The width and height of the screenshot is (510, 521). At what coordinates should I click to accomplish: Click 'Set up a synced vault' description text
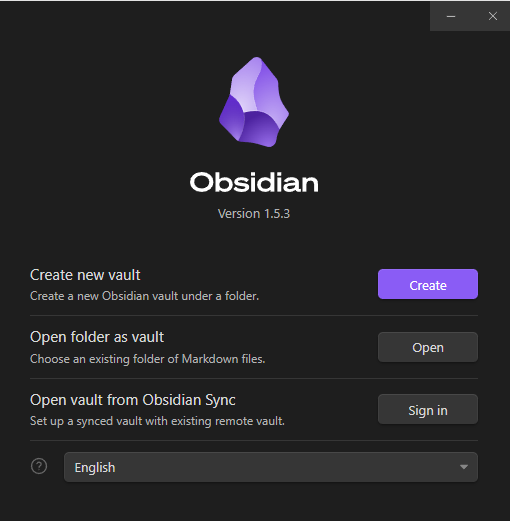[157, 421]
